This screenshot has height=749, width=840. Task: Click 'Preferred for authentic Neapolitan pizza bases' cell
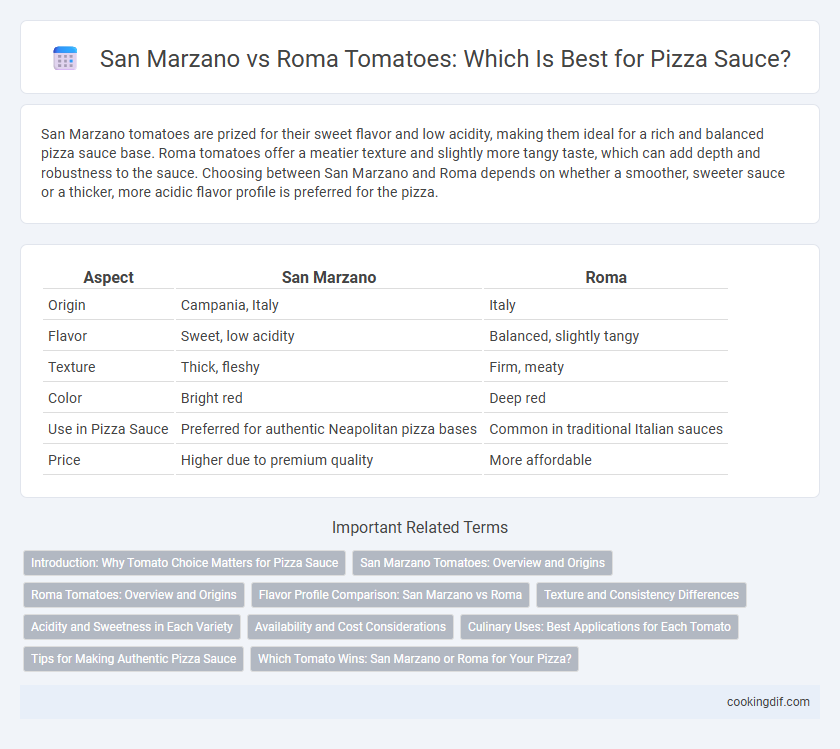point(329,429)
